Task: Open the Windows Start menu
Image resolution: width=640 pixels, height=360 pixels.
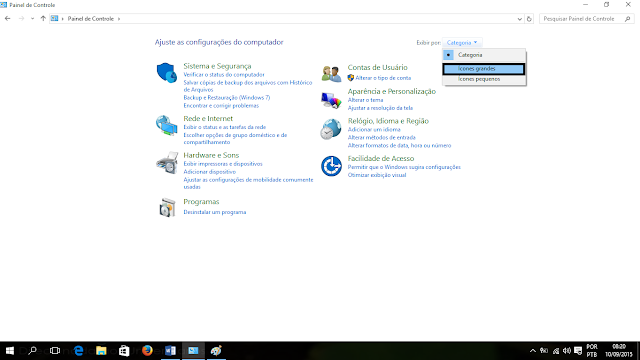Action: click(x=10, y=351)
